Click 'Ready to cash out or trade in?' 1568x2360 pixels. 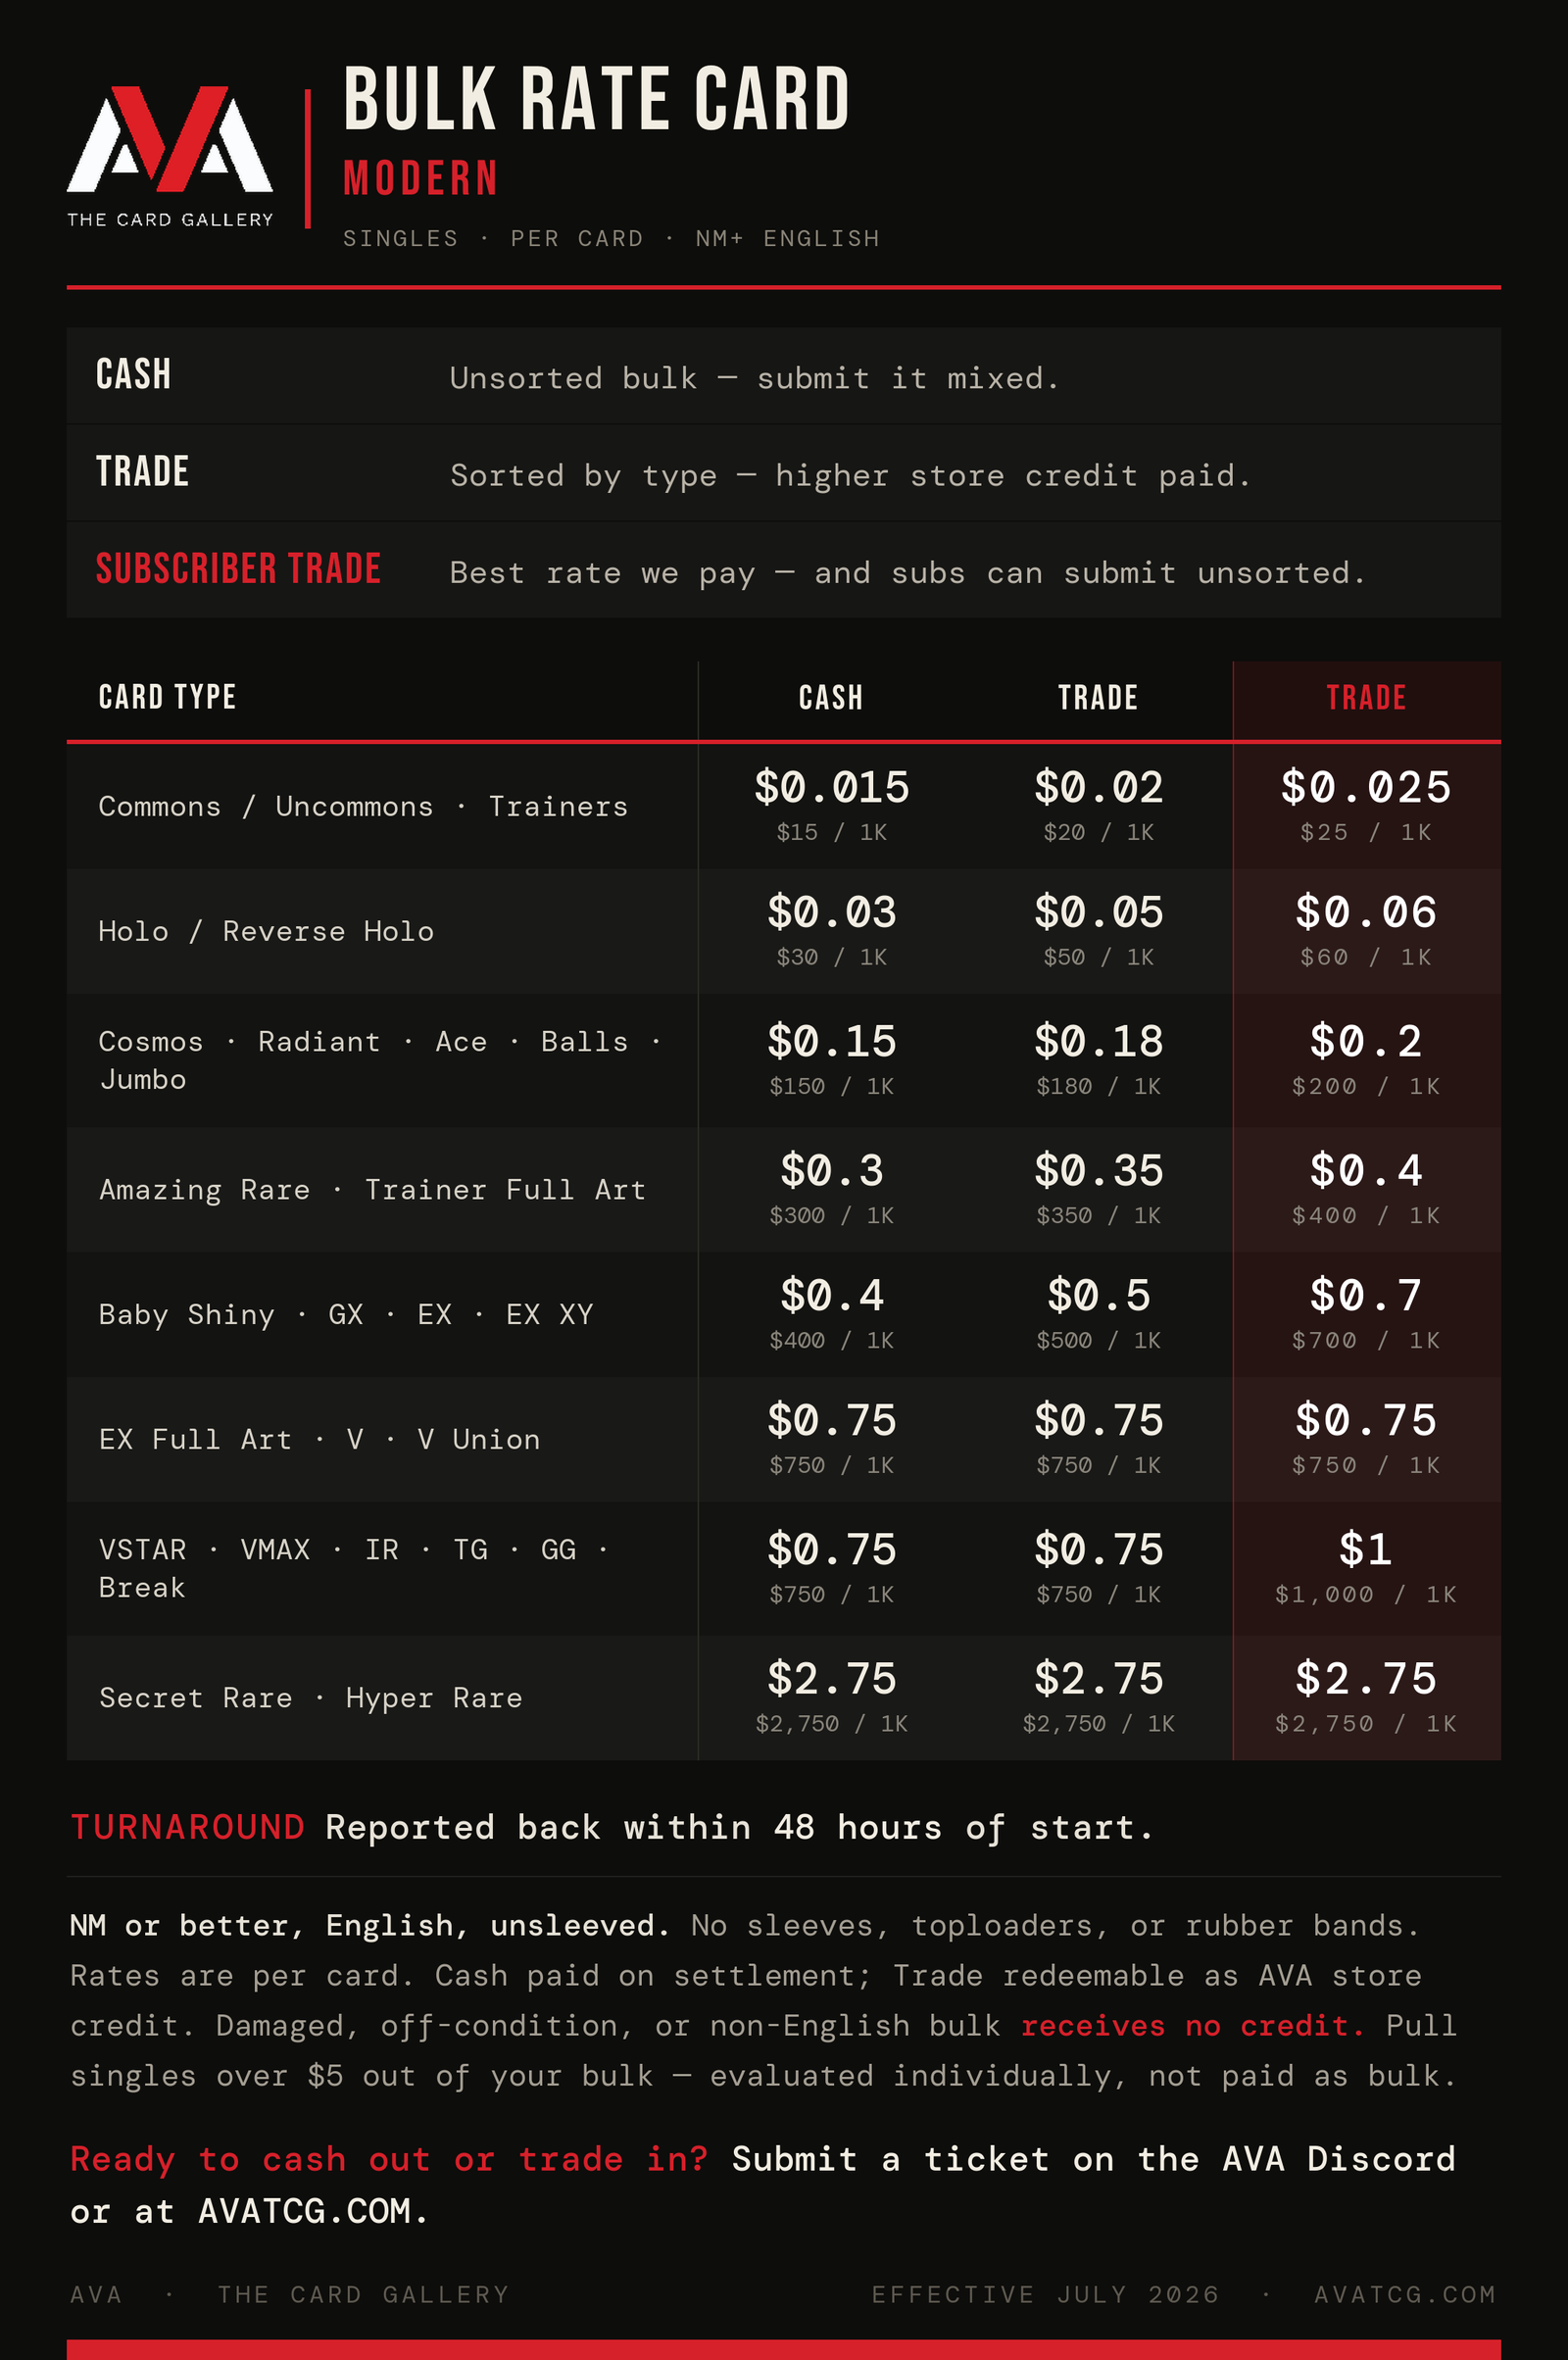tap(389, 2159)
